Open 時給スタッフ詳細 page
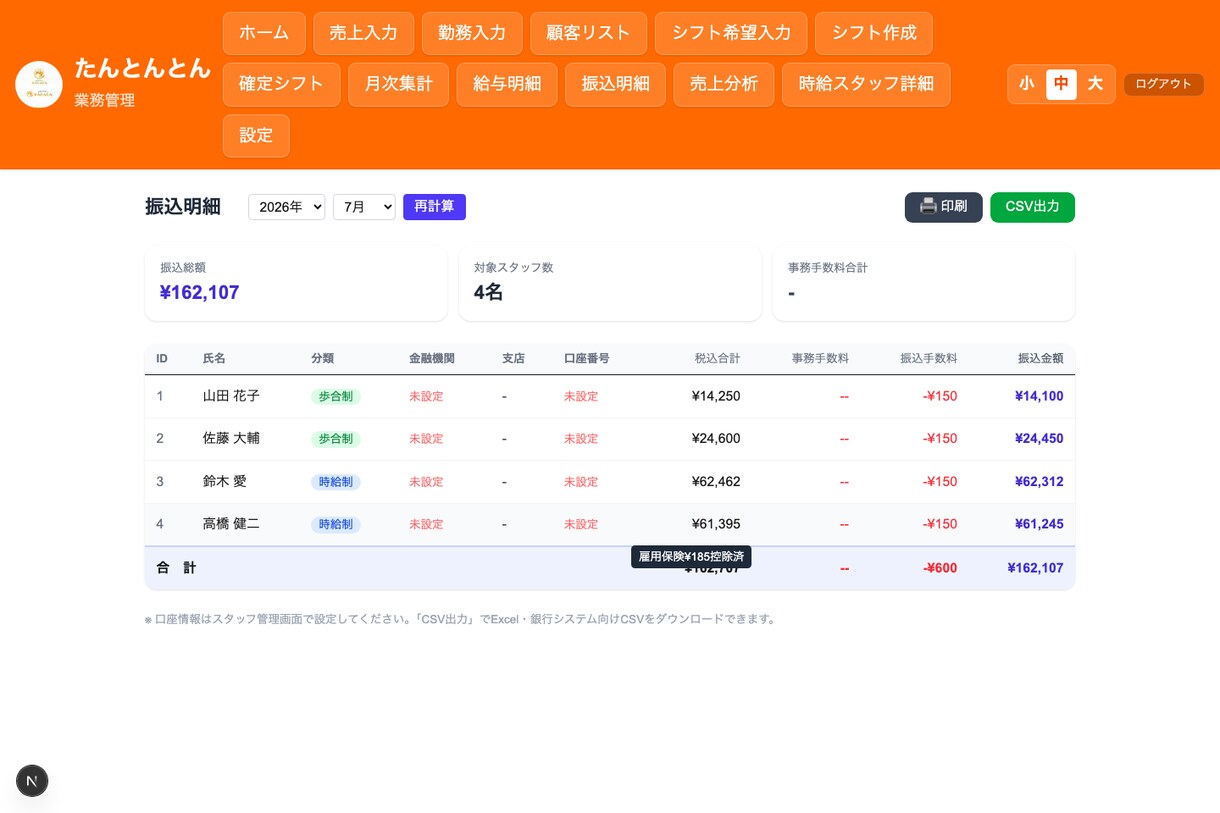This screenshot has height=813, width=1220. (x=866, y=84)
